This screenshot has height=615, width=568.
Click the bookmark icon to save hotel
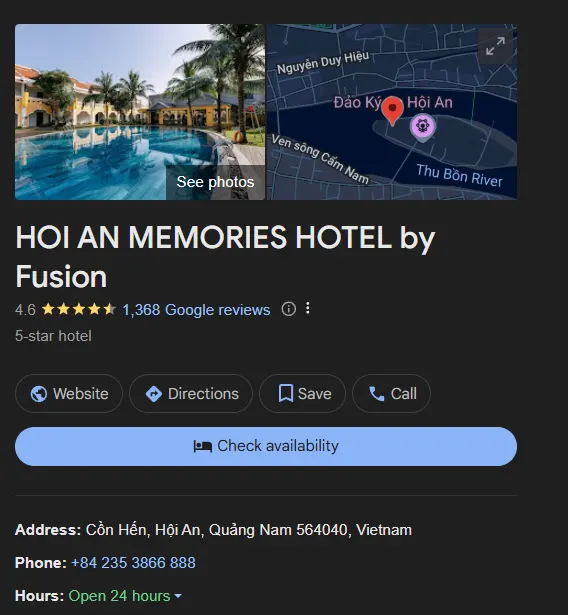click(x=286, y=393)
